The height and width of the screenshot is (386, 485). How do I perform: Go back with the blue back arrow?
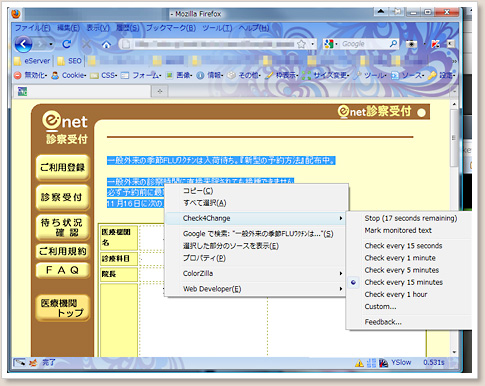pyautogui.click(x=23, y=44)
